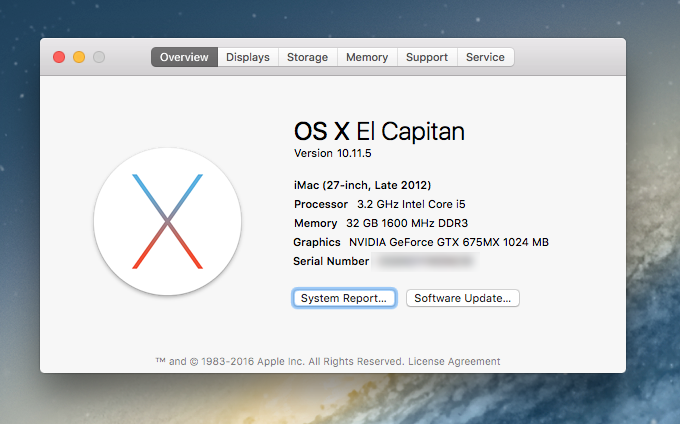This screenshot has height=424, width=680.
Task: Open Software Update... button
Action: click(462, 298)
